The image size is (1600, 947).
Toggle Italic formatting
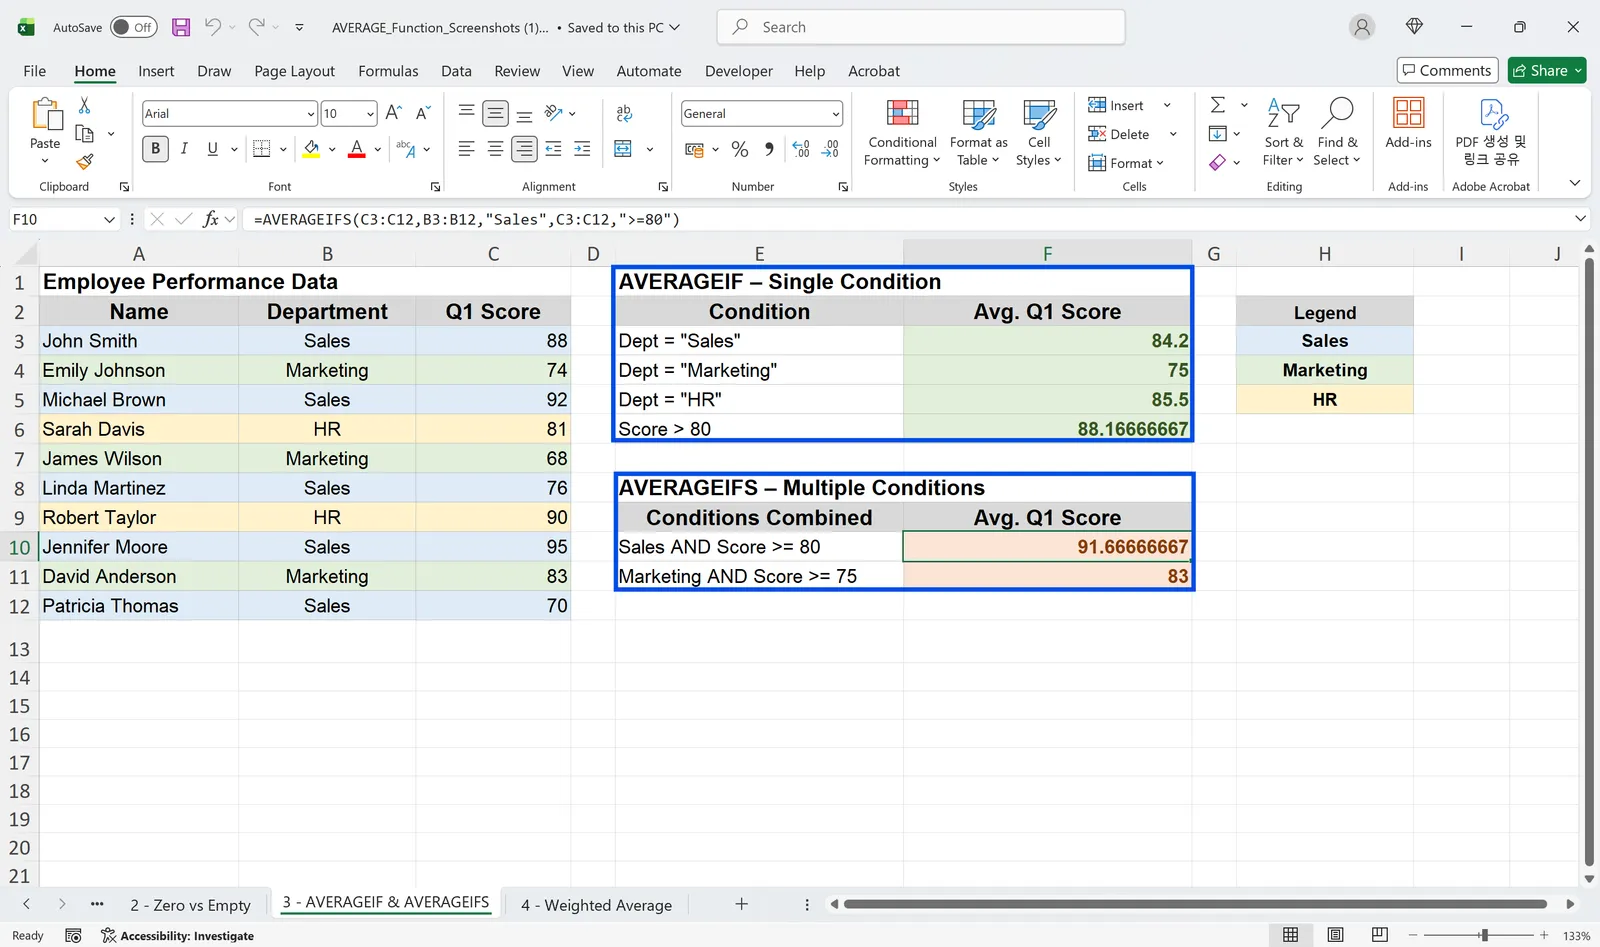coord(184,149)
